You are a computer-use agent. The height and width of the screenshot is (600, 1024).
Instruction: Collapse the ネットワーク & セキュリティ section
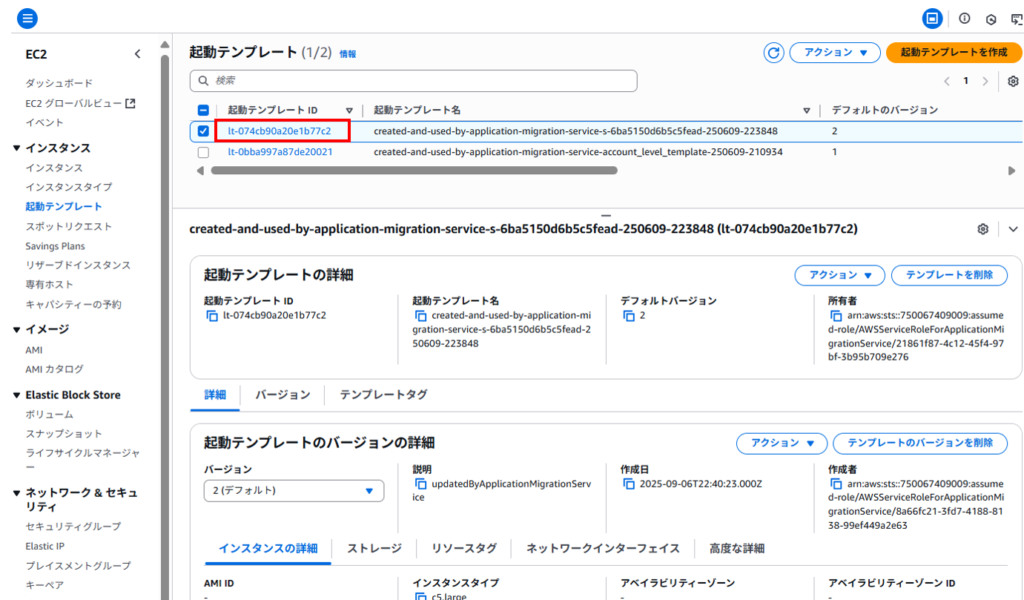point(16,493)
